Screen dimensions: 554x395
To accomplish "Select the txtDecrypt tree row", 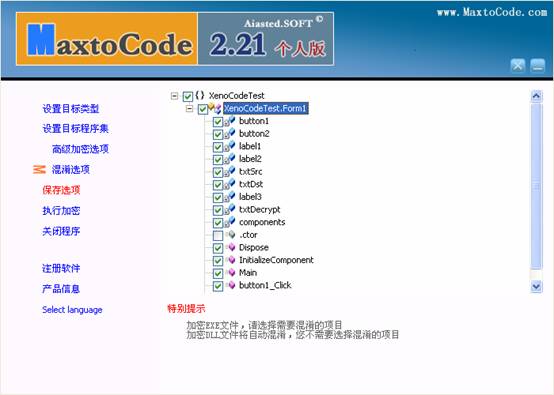I will pyautogui.click(x=260, y=210).
